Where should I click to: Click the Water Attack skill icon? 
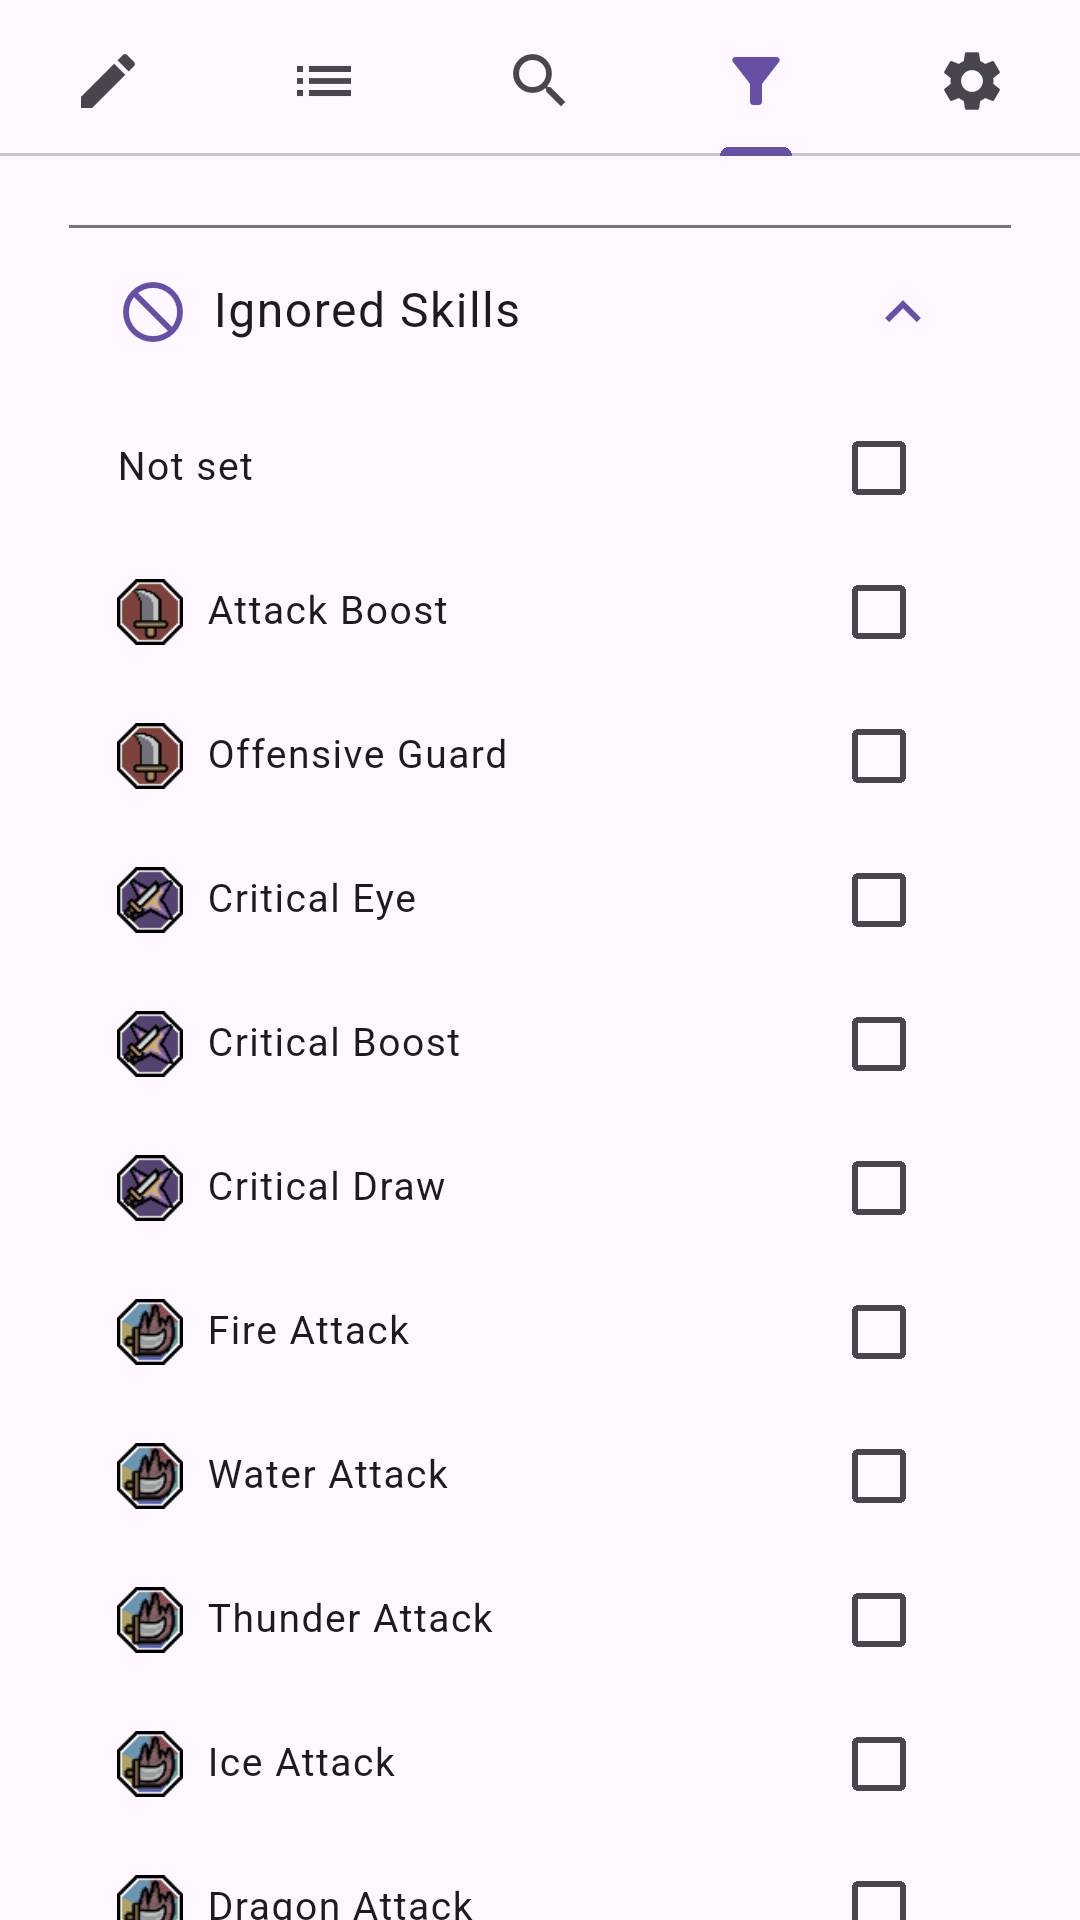pyautogui.click(x=148, y=1476)
